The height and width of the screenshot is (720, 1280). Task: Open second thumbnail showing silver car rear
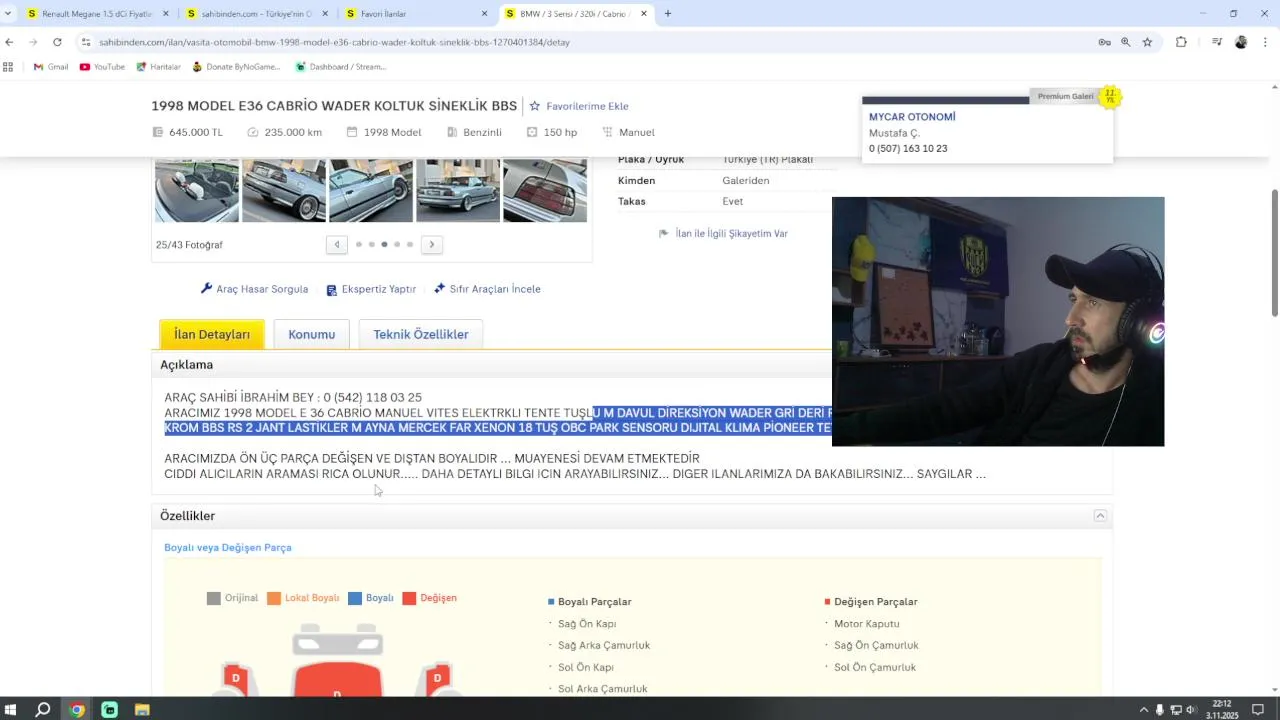(x=284, y=190)
